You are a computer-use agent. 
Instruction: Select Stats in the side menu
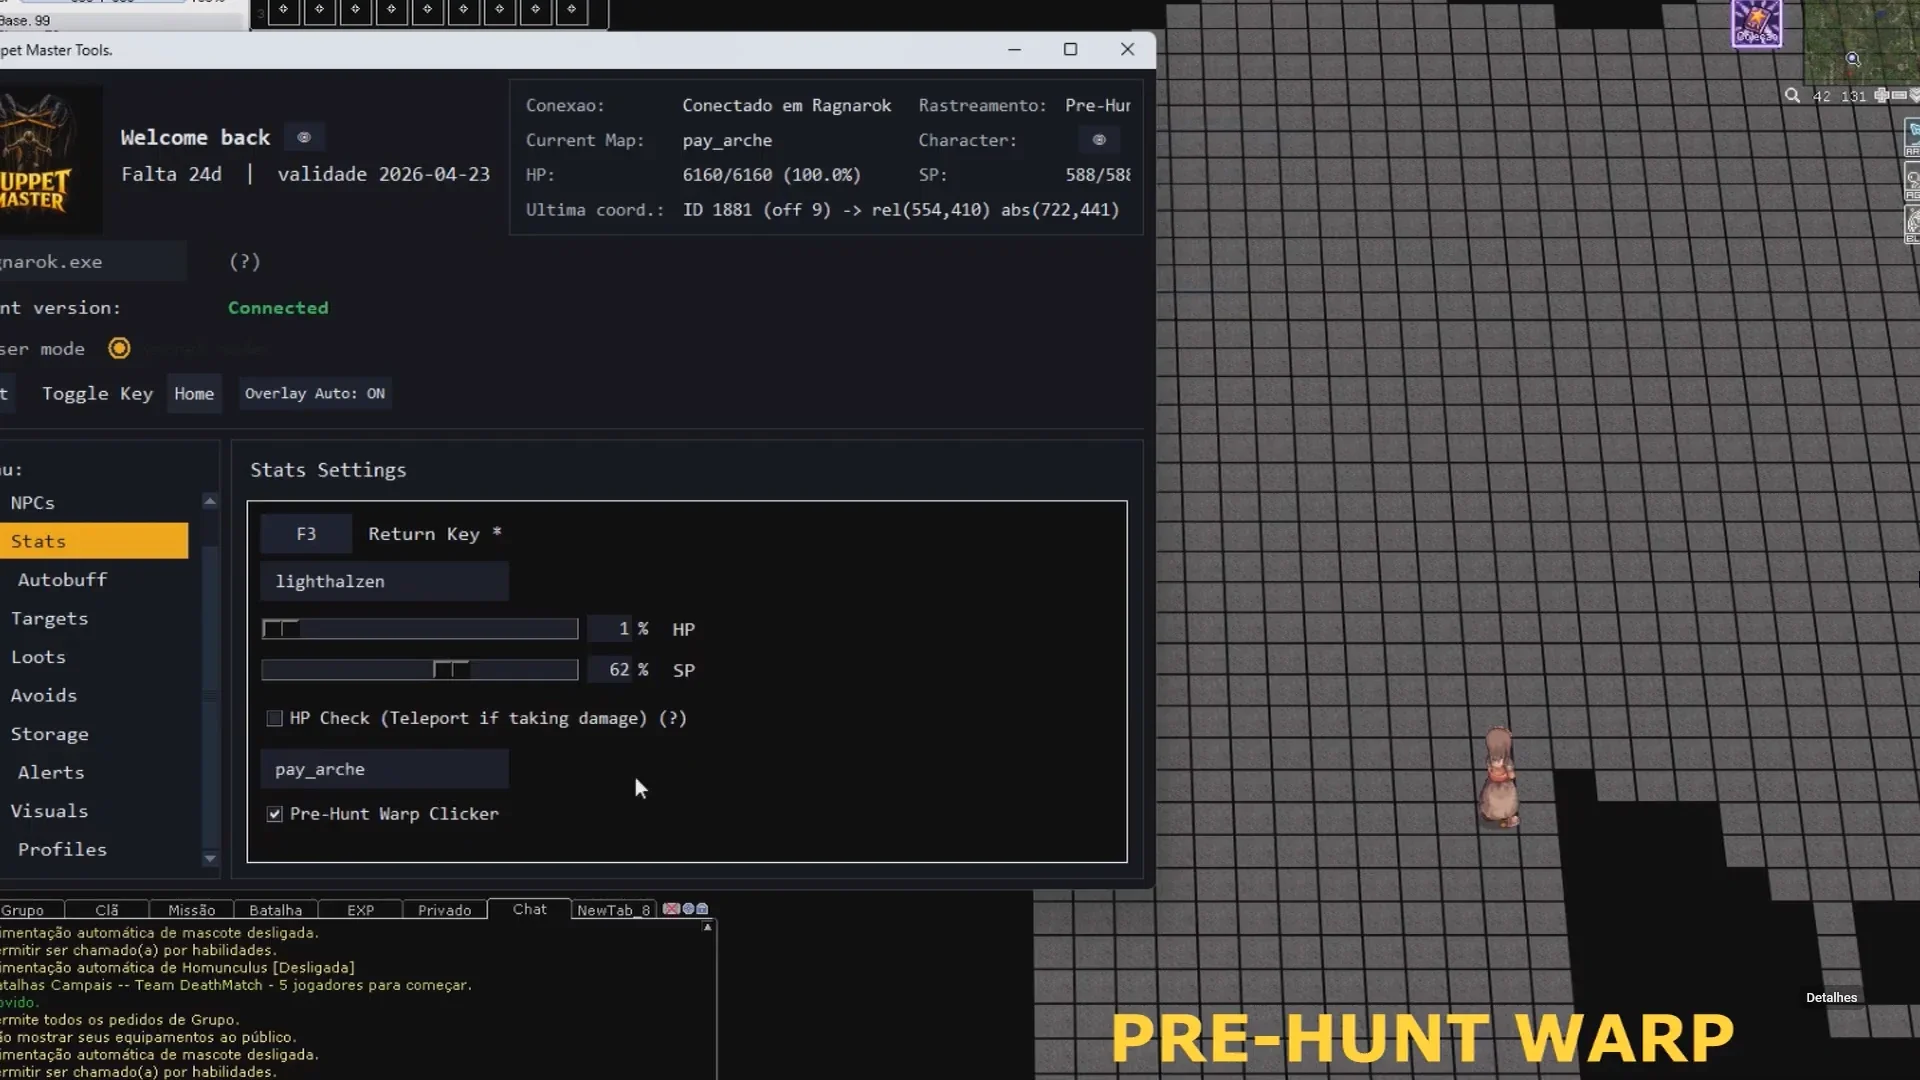click(94, 541)
